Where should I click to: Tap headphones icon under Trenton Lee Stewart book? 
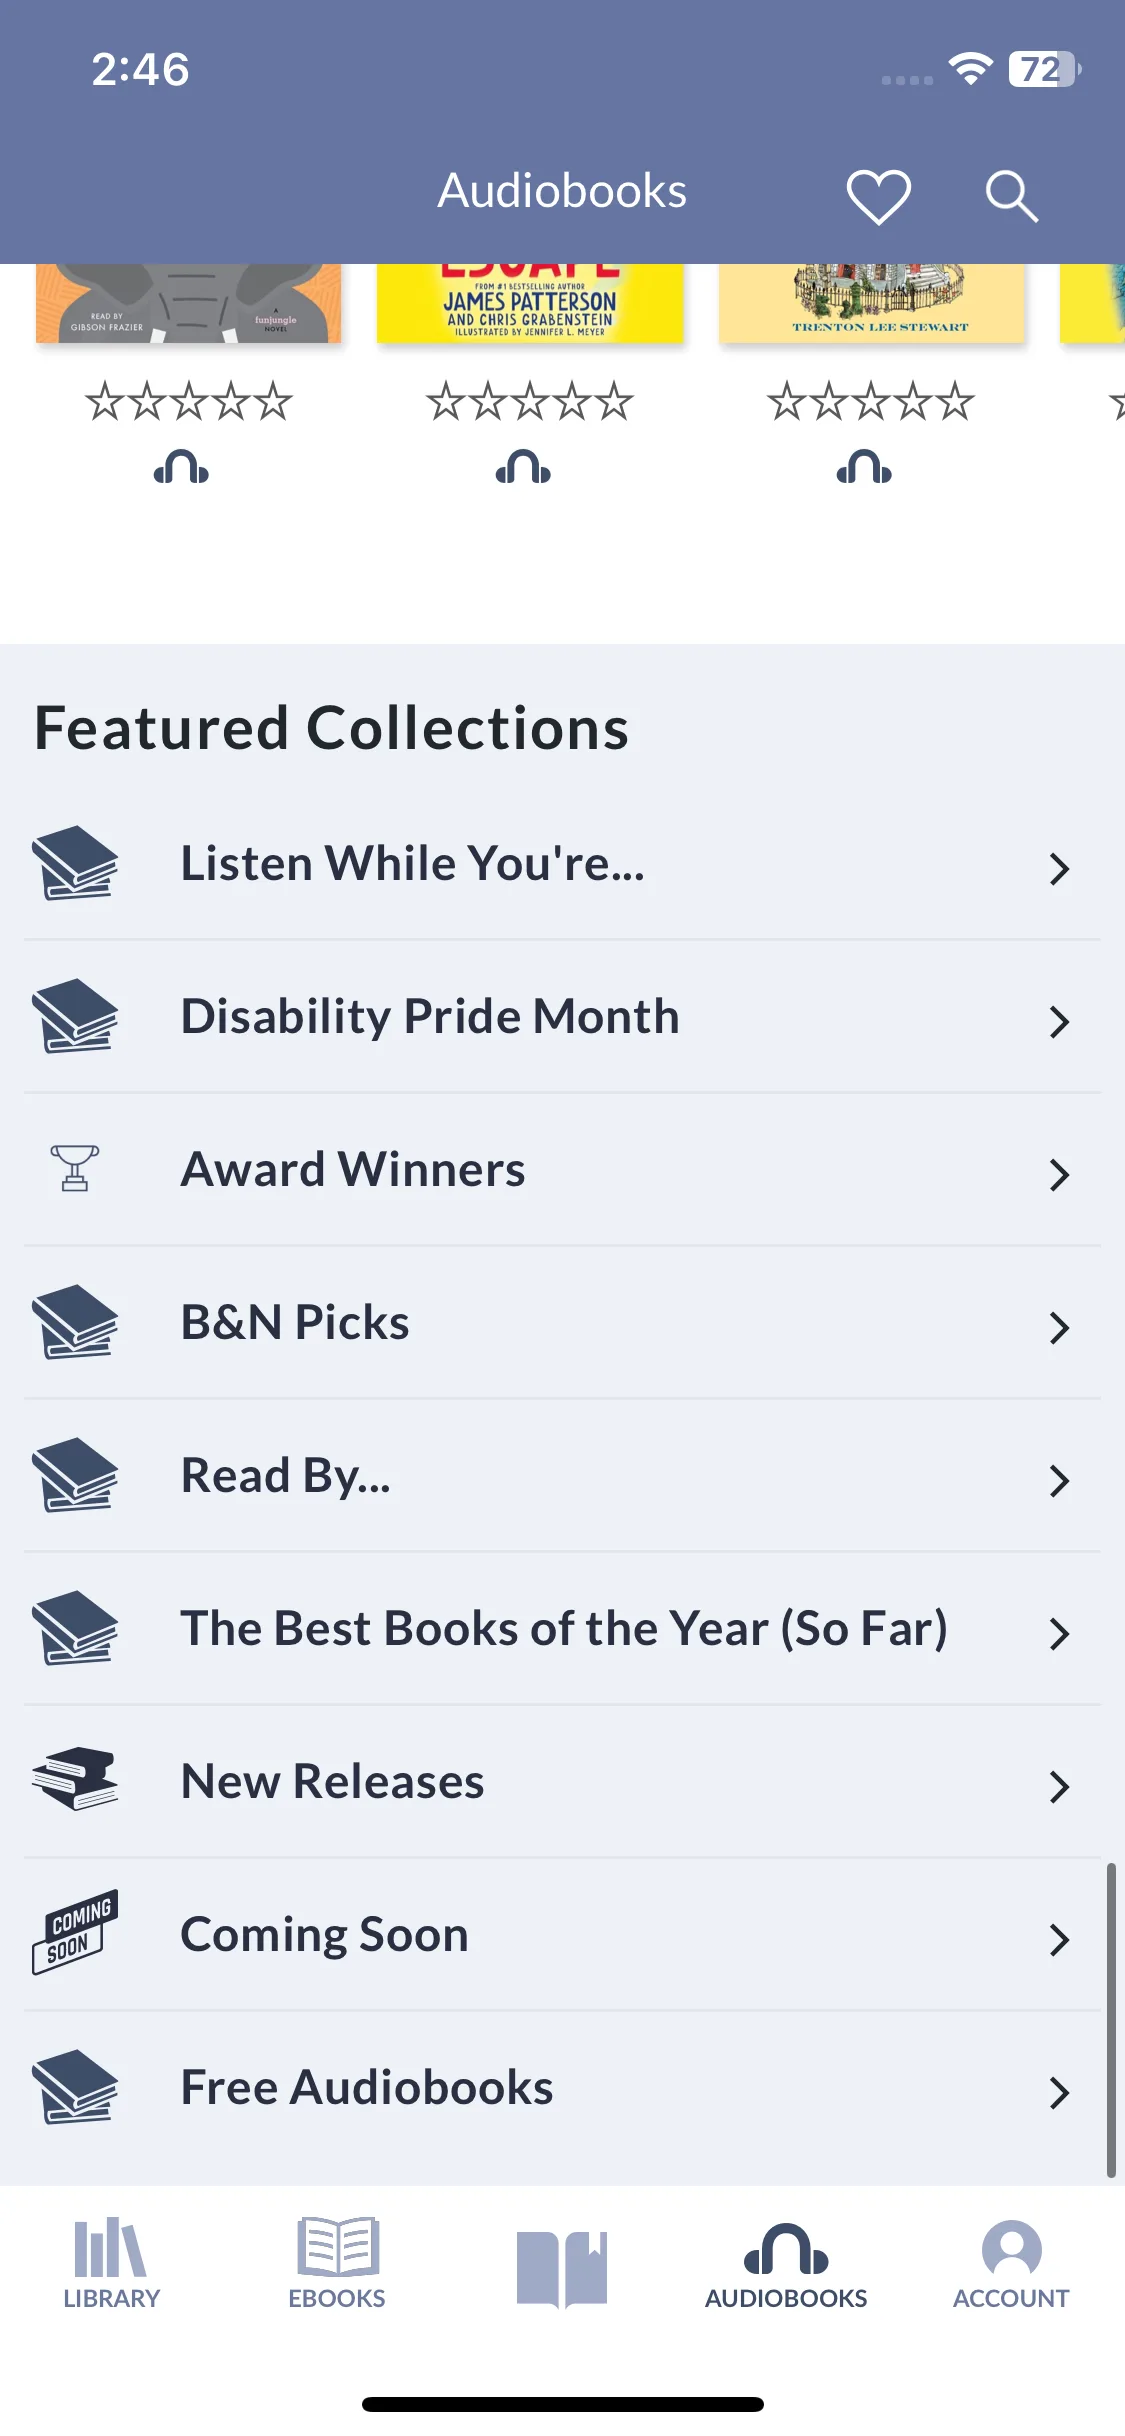(864, 467)
